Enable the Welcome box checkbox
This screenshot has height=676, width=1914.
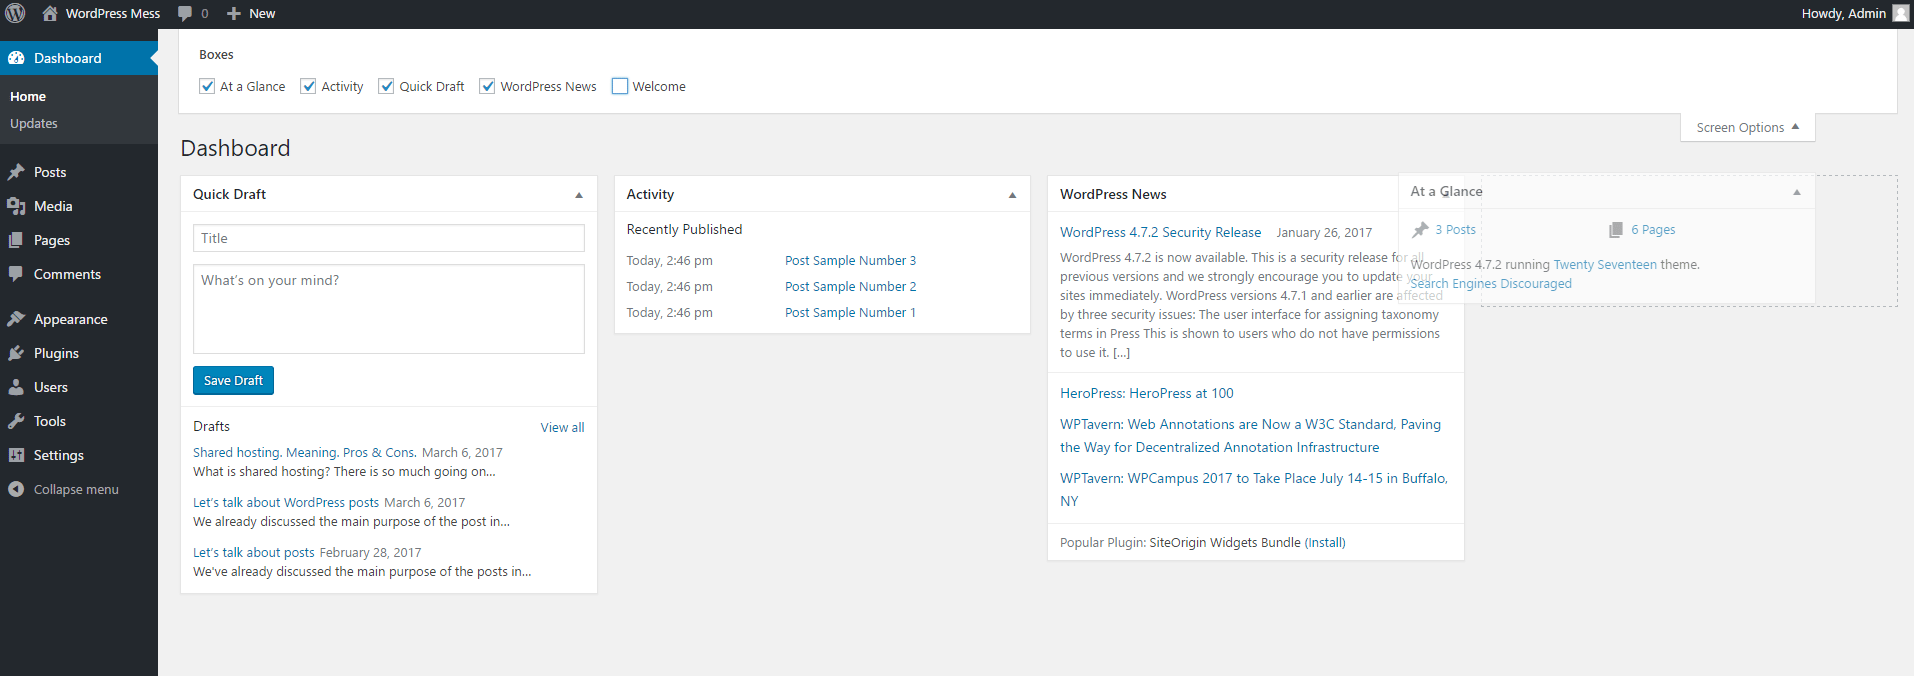[620, 86]
